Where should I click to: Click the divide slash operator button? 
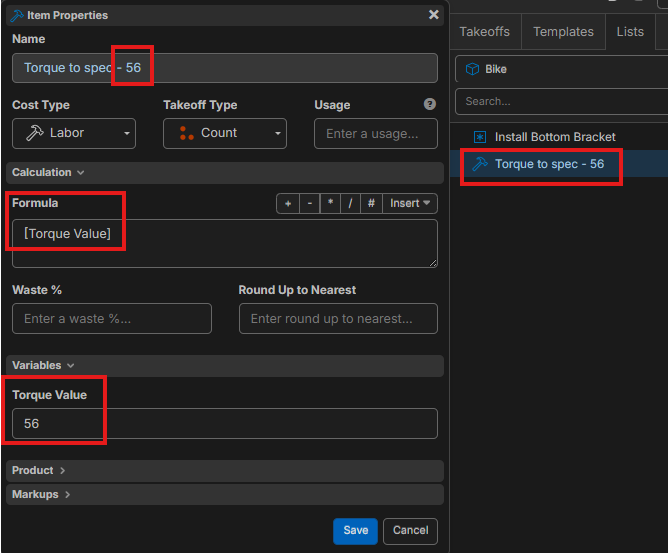(350, 203)
